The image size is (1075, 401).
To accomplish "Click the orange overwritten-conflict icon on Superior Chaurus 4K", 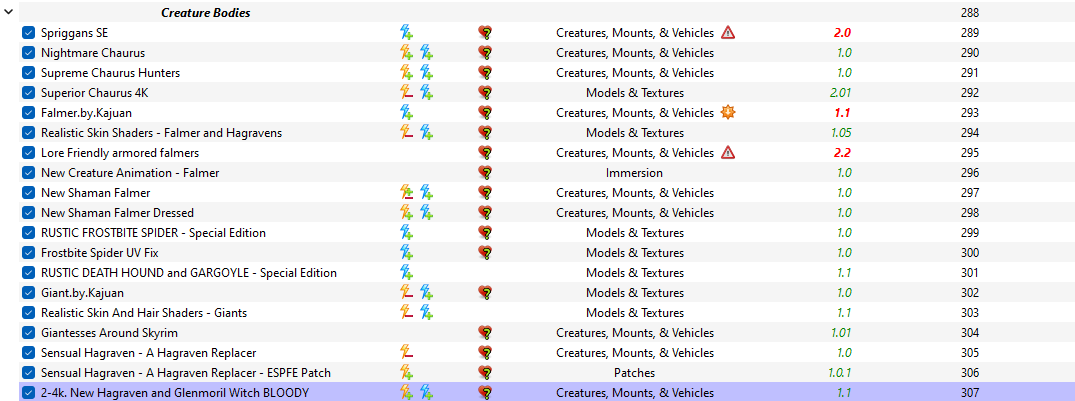I will (407, 93).
